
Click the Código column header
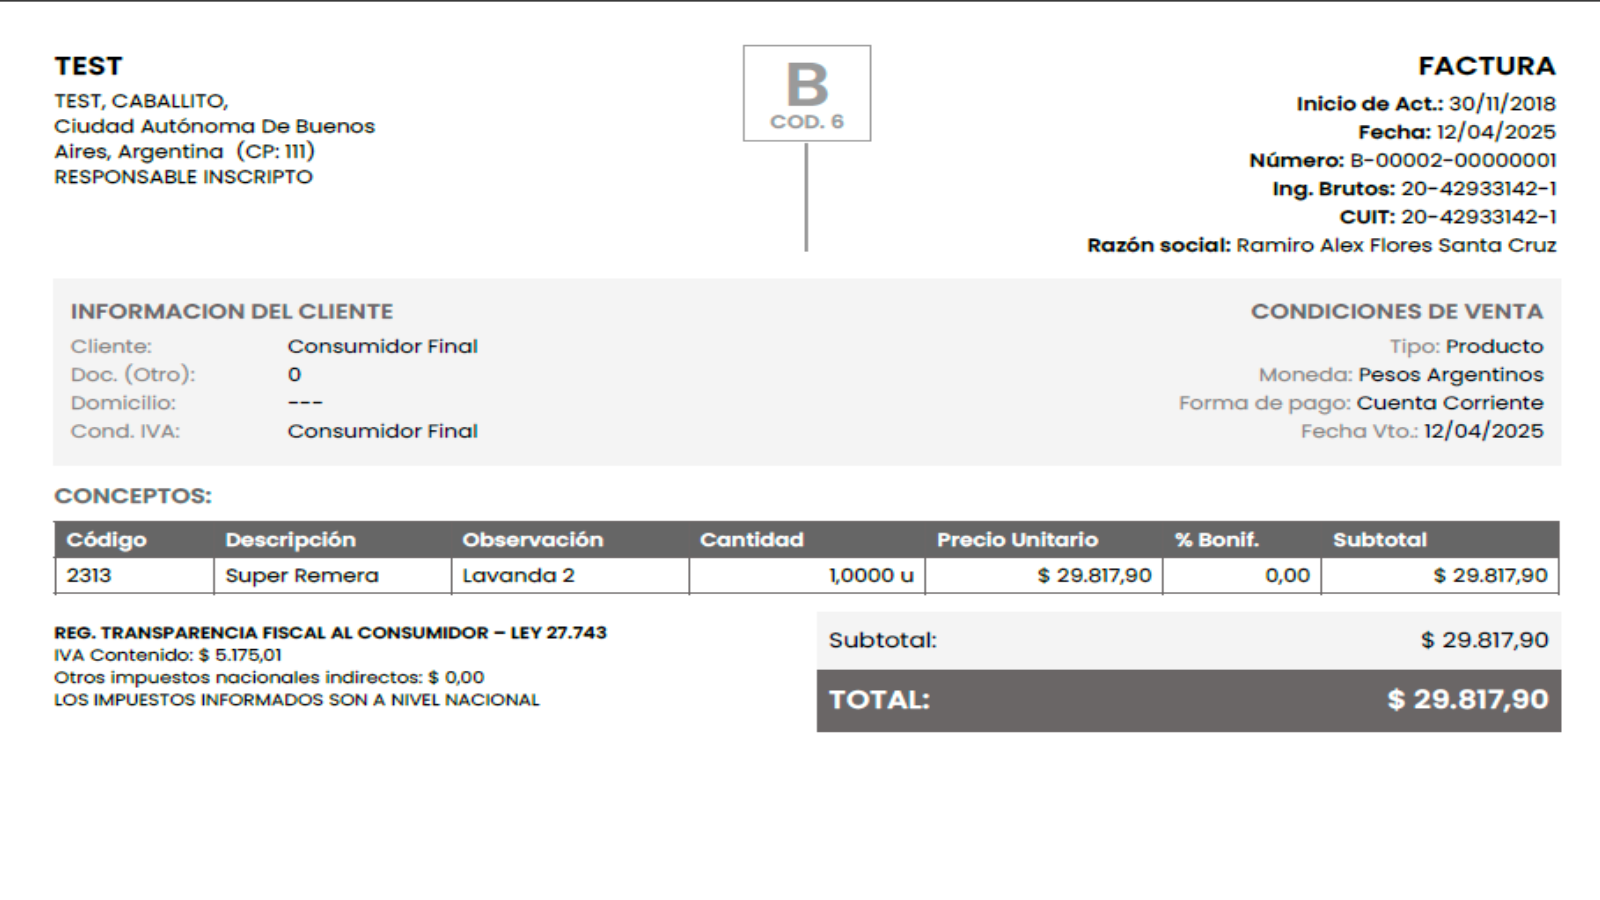pos(106,540)
